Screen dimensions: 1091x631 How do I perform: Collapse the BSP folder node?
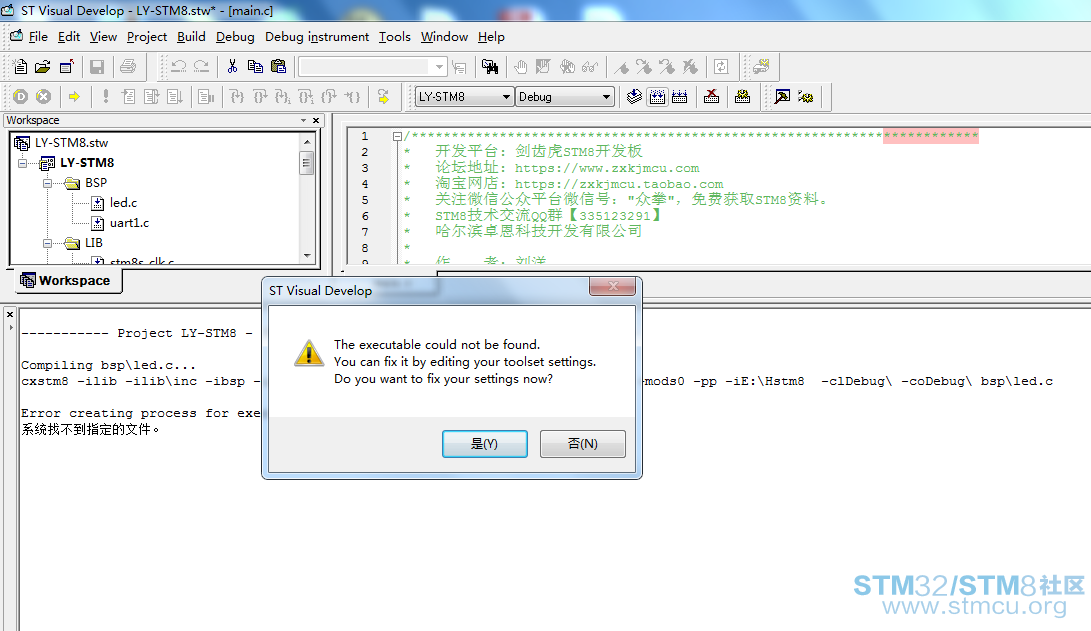click(47, 183)
